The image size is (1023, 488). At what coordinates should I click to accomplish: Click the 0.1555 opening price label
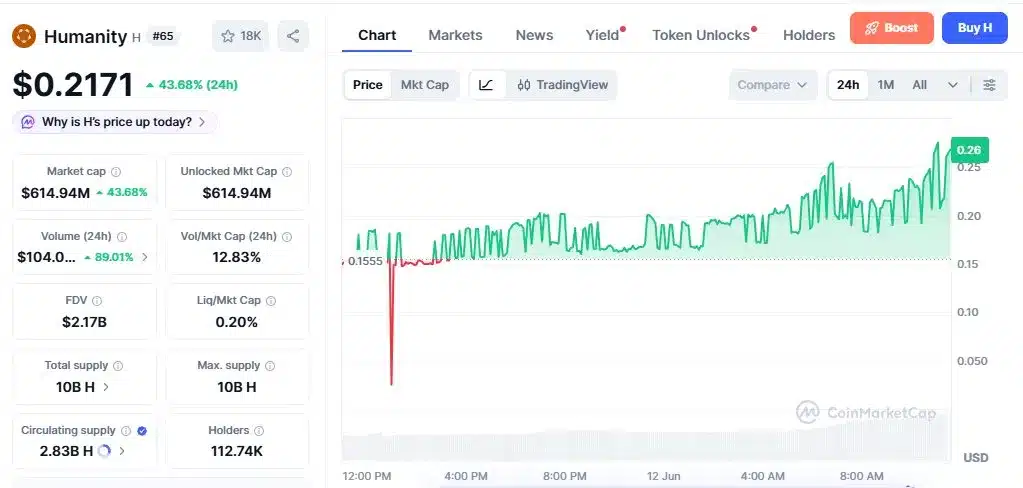(x=365, y=261)
